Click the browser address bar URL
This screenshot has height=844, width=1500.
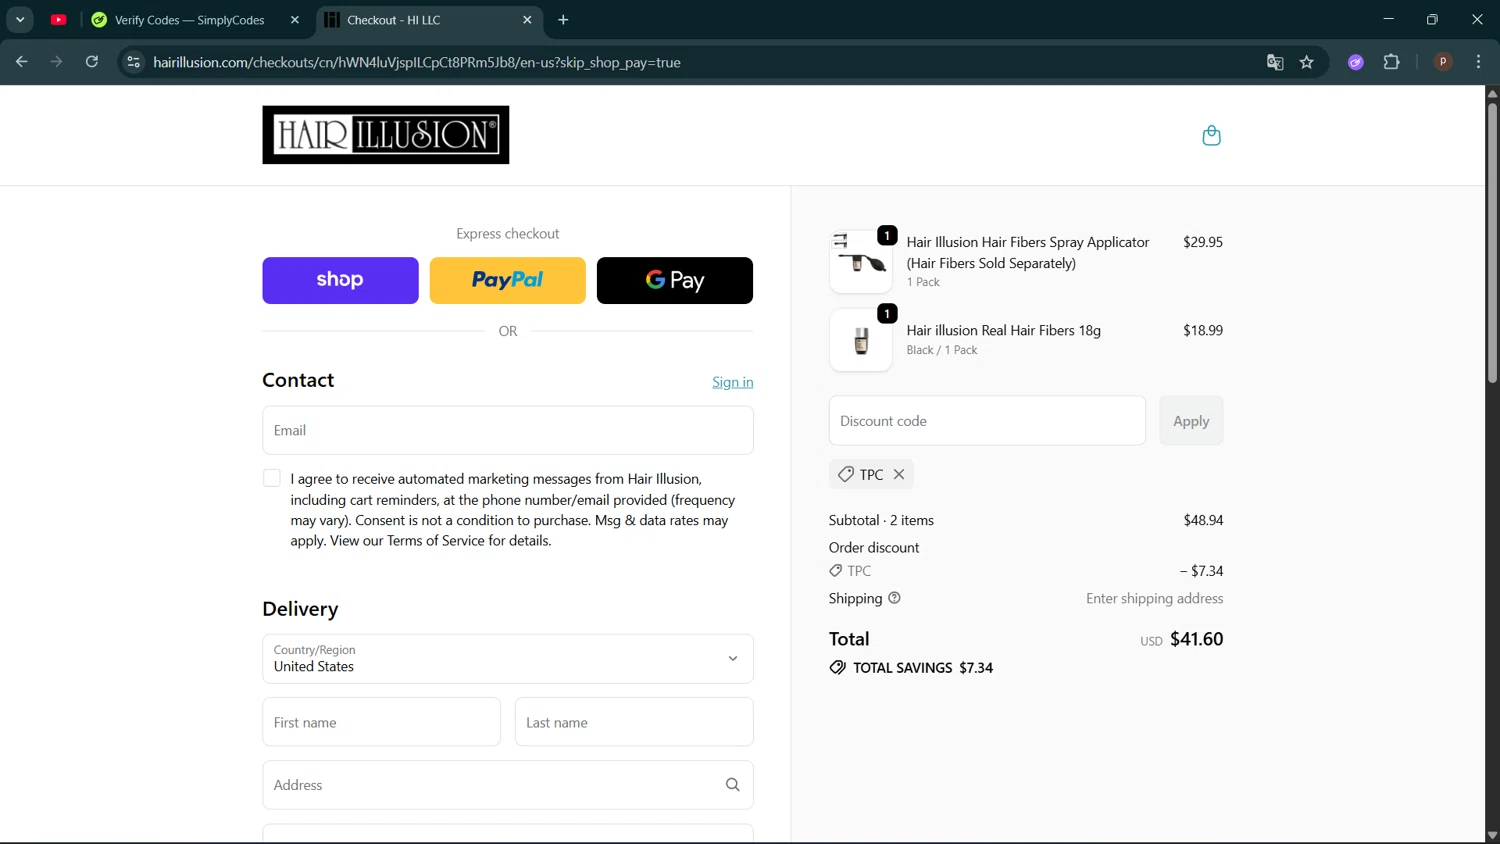point(417,62)
